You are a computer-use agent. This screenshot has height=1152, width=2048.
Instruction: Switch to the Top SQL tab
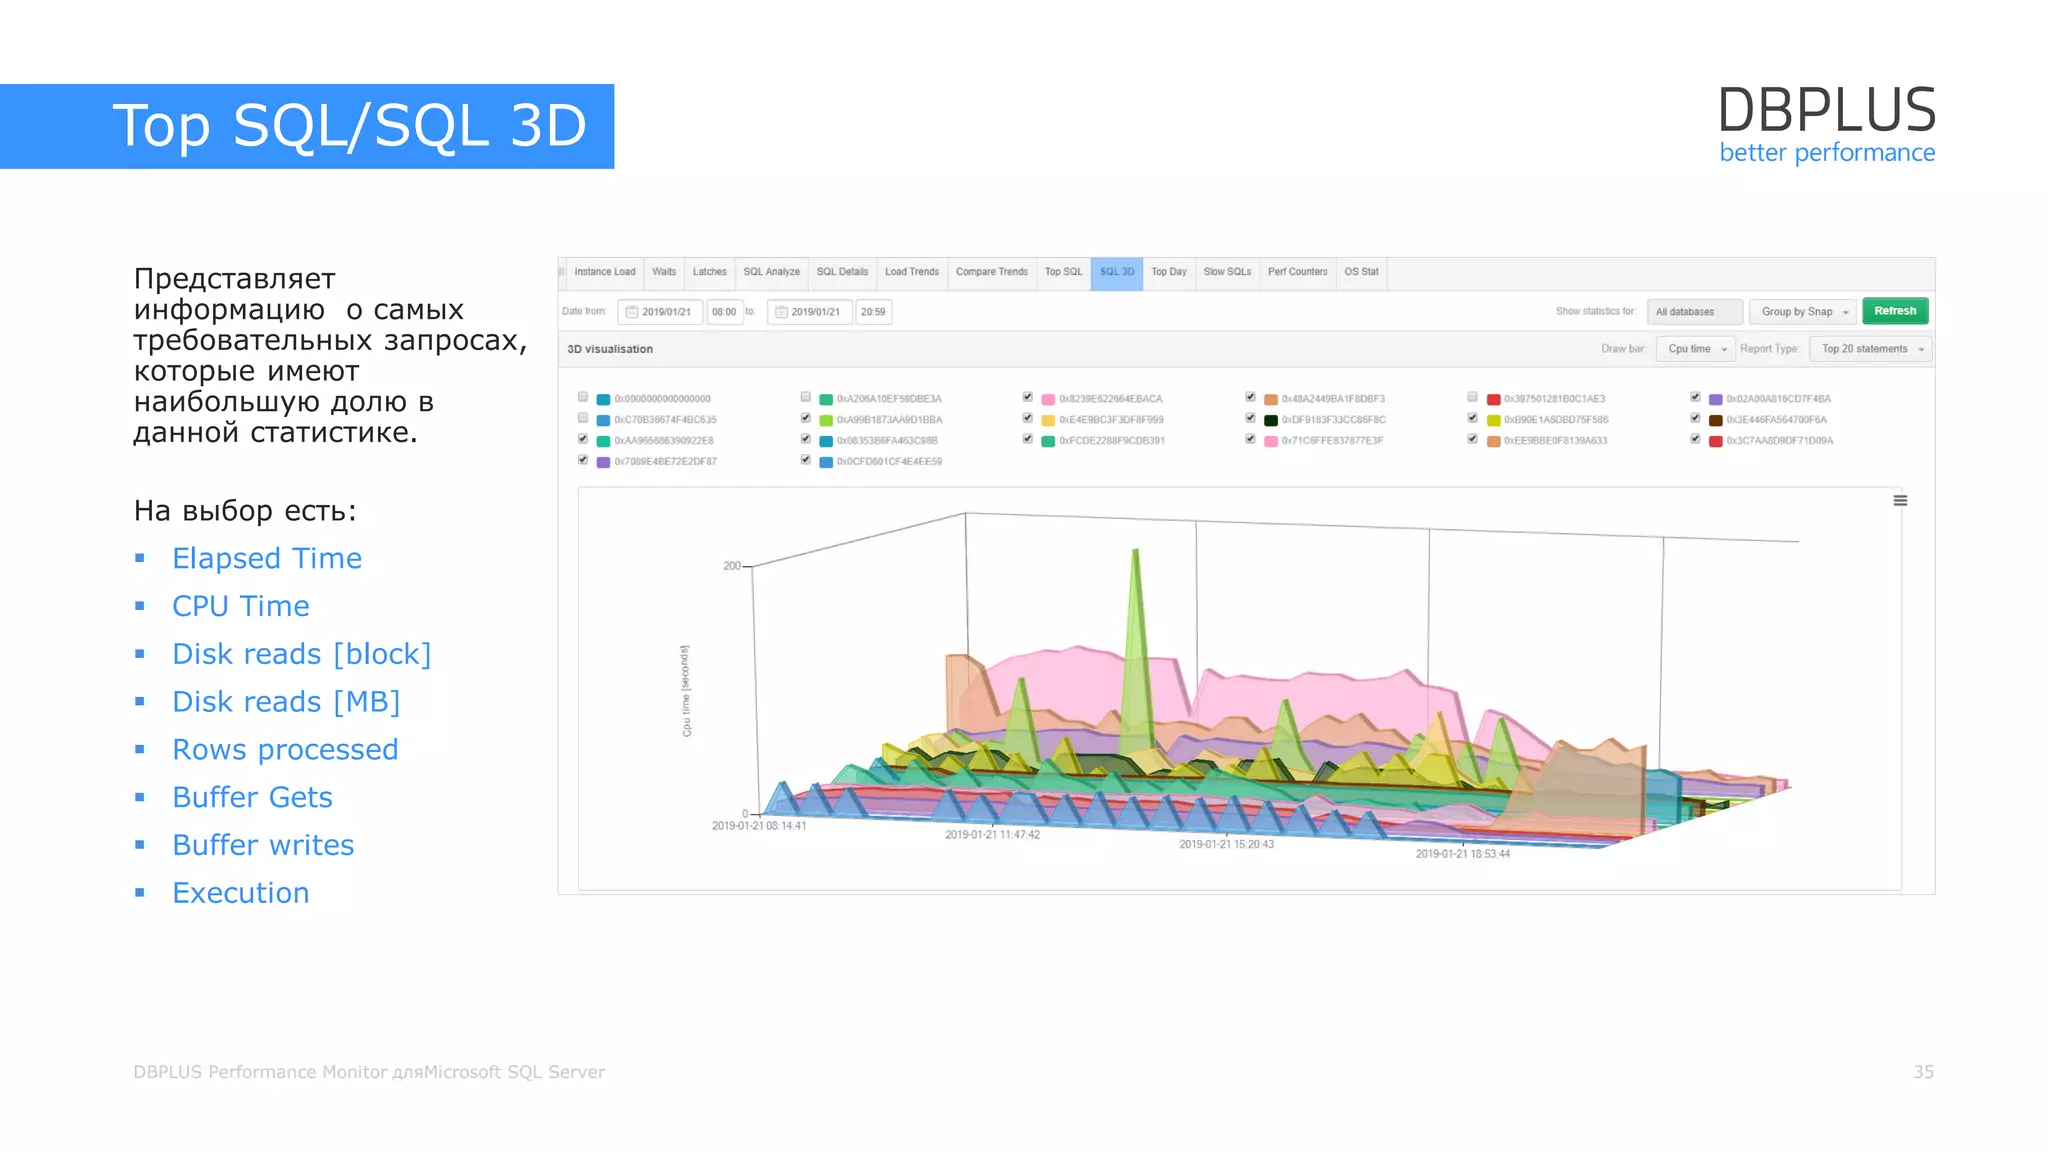coord(1063,272)
